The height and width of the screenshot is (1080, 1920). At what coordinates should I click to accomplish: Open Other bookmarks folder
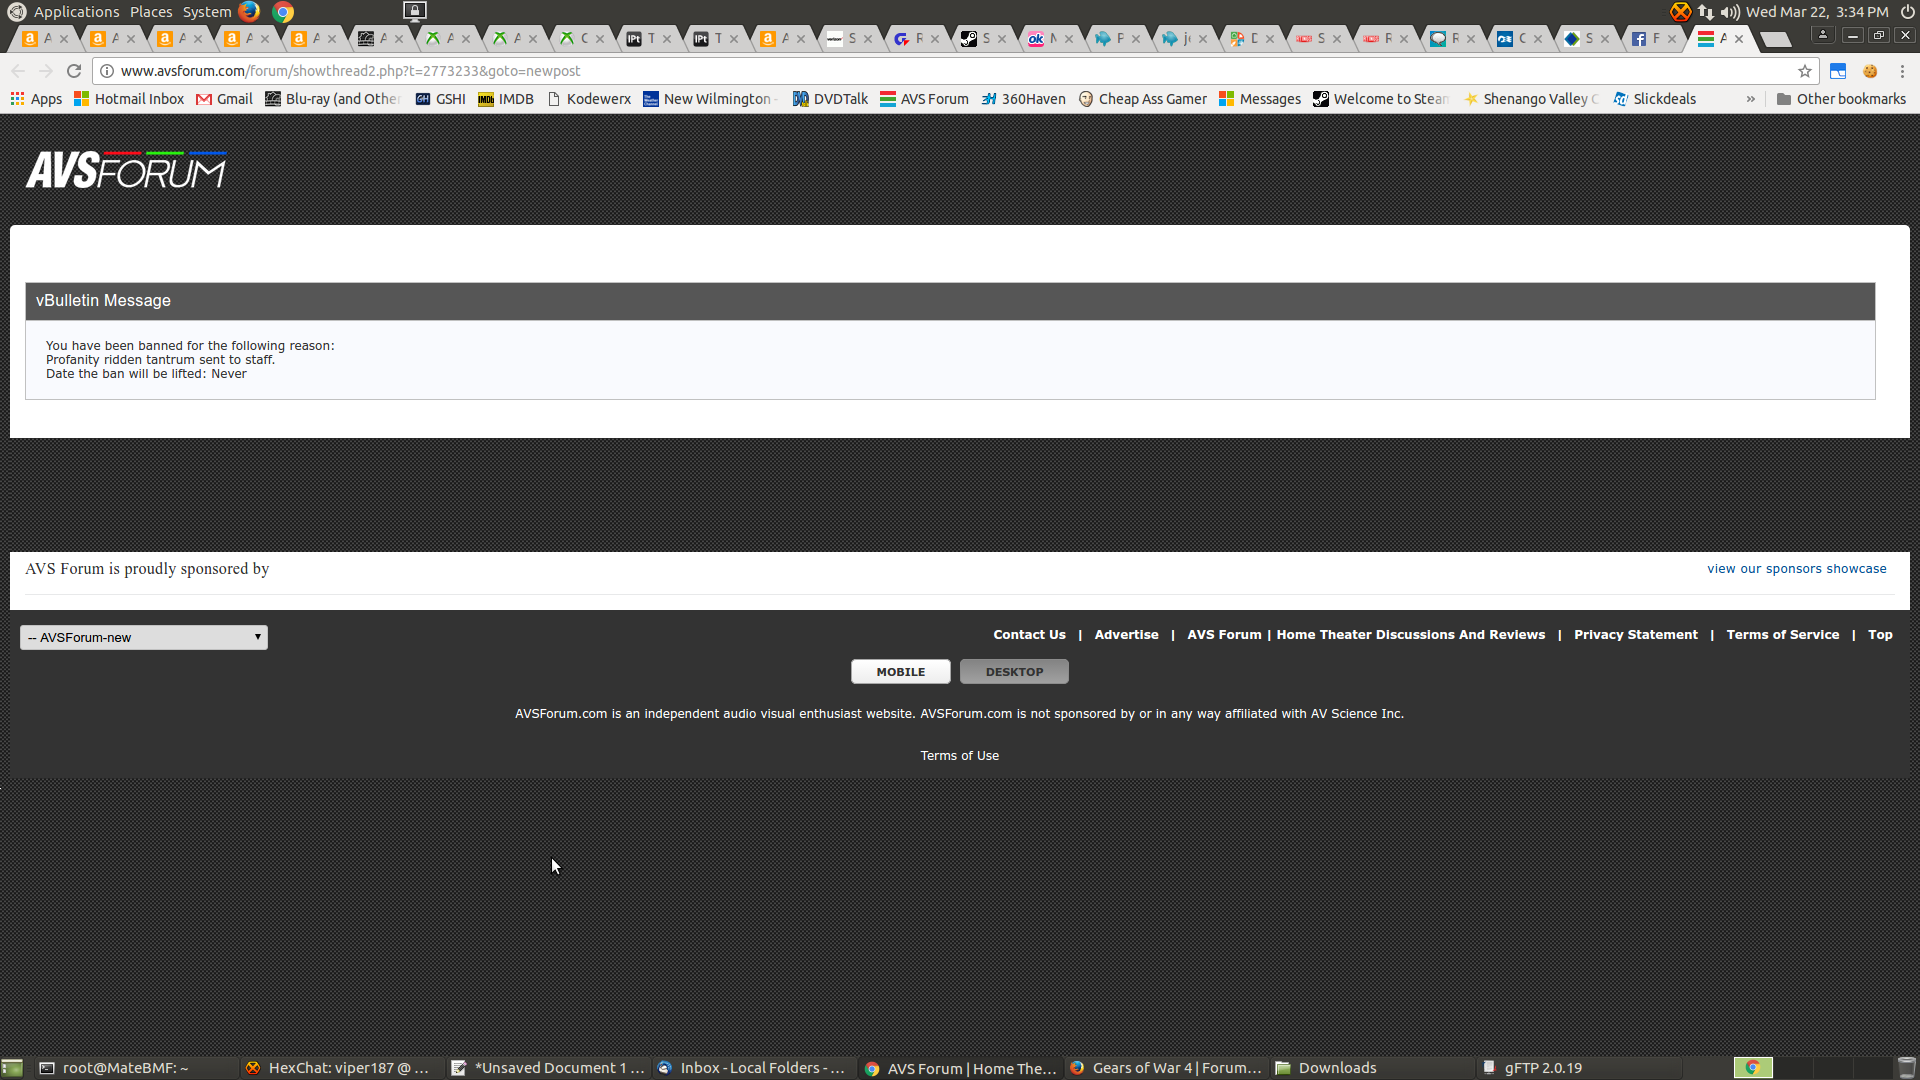(x=1841, y=99)
